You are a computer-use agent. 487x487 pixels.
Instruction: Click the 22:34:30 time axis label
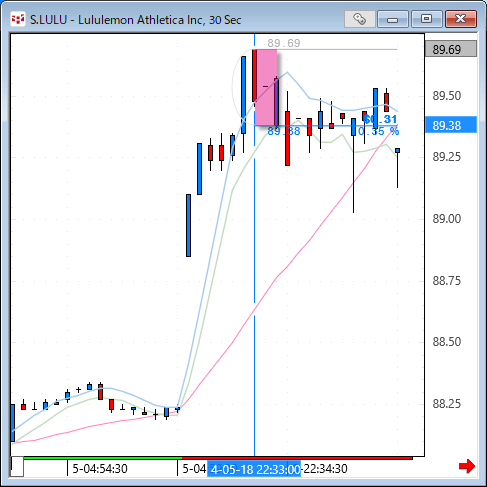point(325,469)
